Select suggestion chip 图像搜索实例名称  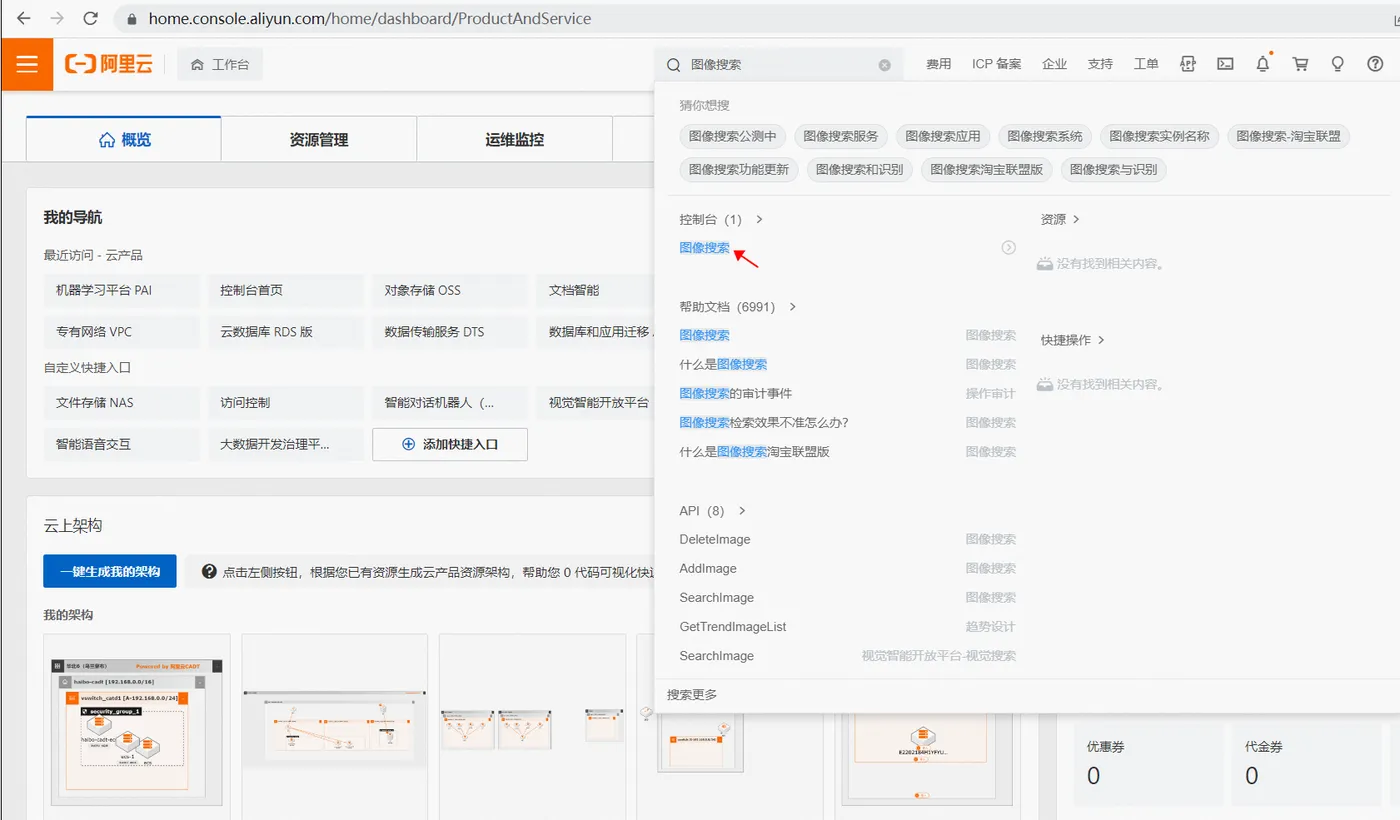(x=1159, y=137)
